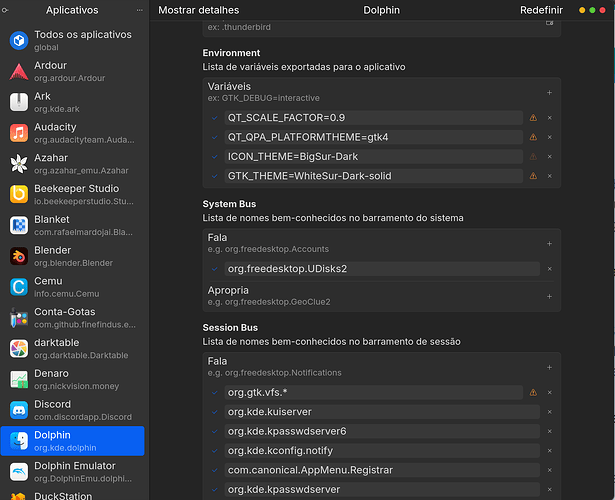Remove org.kde.kpasswdserver6 entry

coord(549,431)
